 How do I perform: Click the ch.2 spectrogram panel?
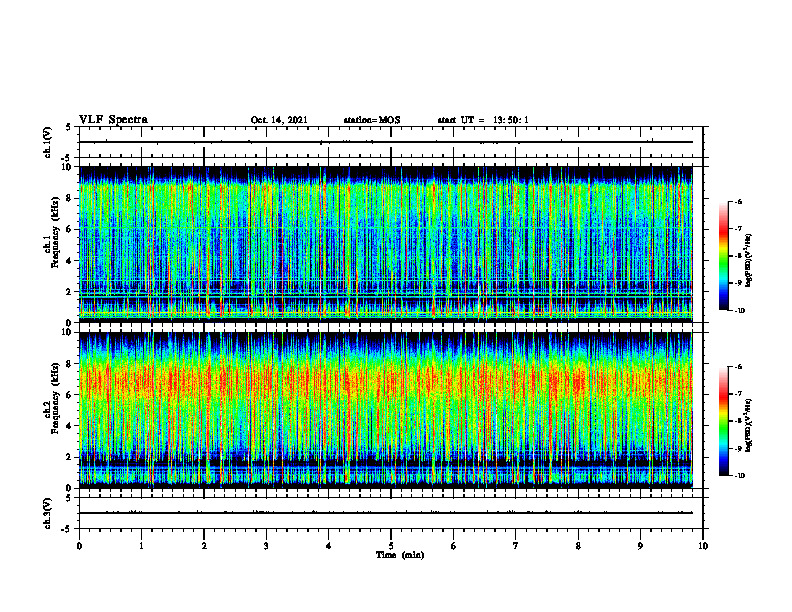pyautogui.click(x=386, y=410)
